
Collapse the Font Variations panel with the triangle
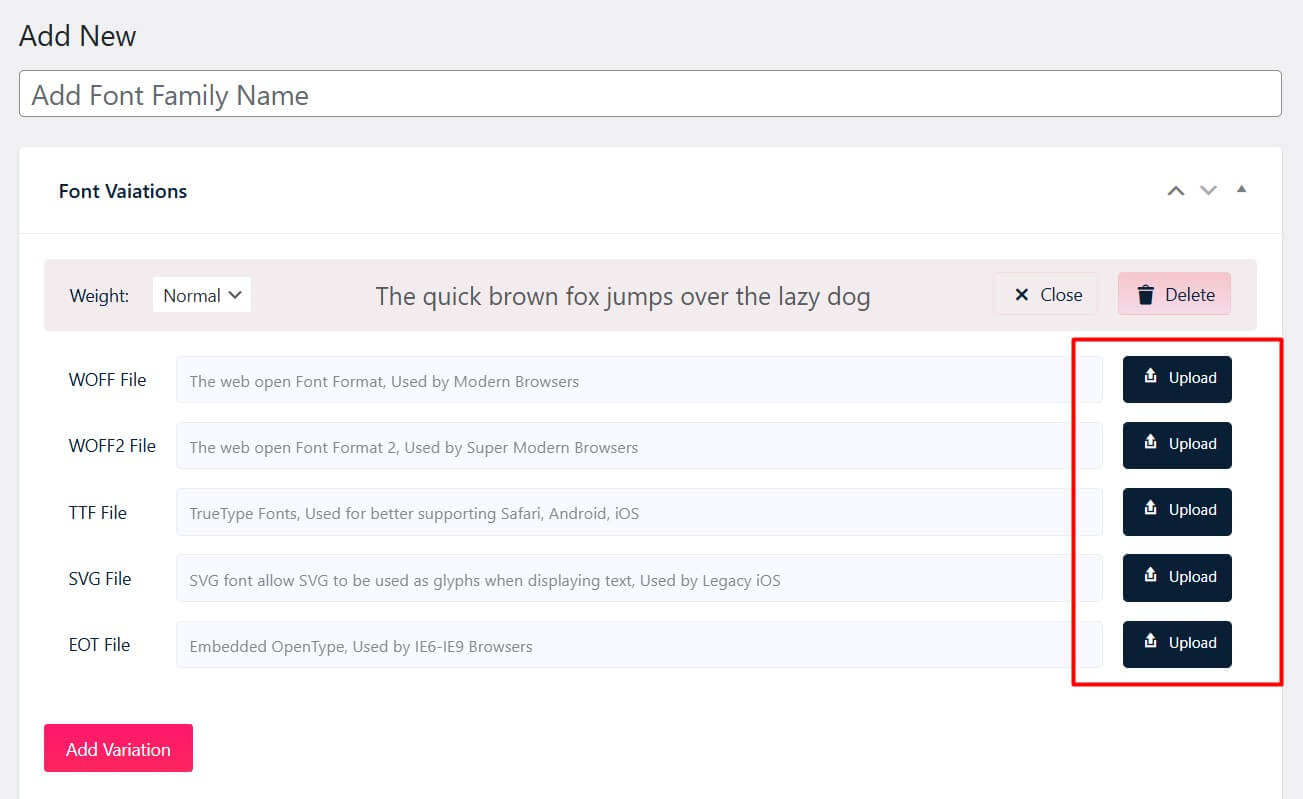click(x=1241, y=189)
